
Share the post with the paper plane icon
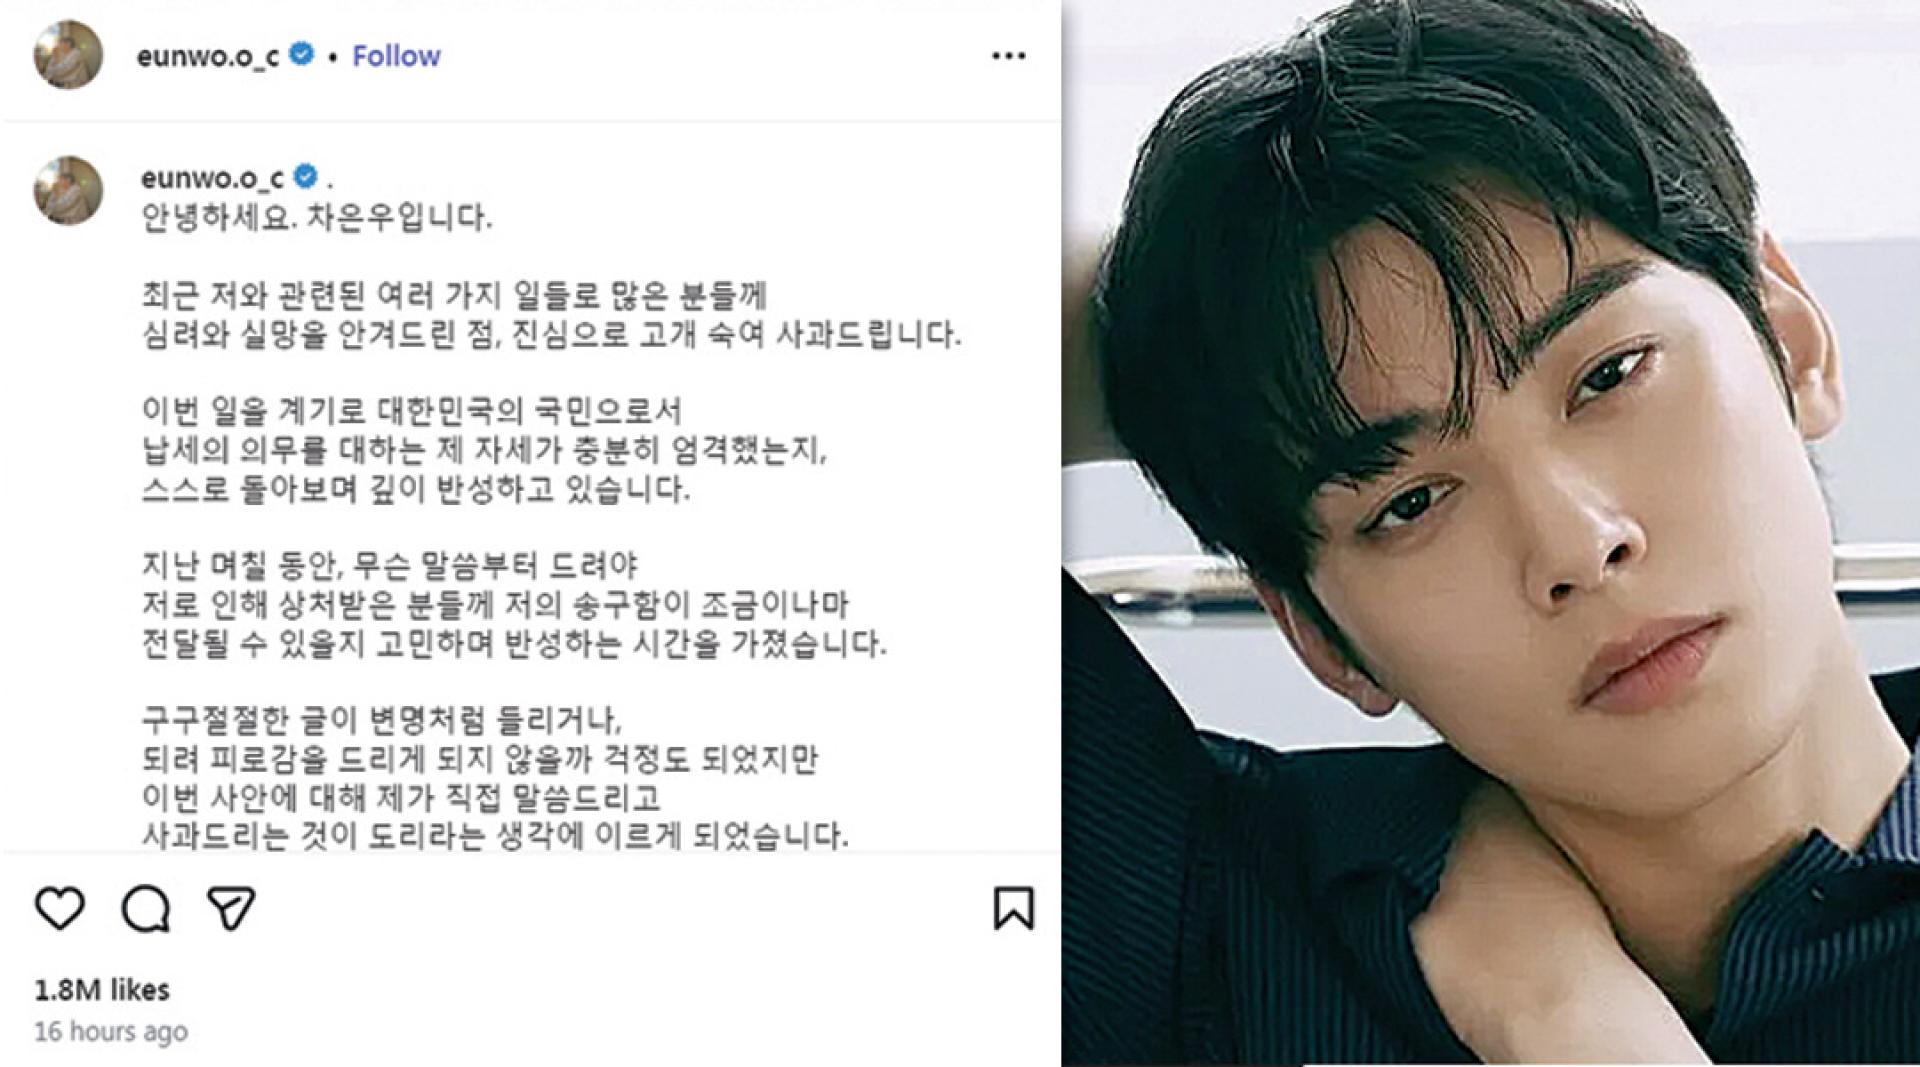click(231, 908)
